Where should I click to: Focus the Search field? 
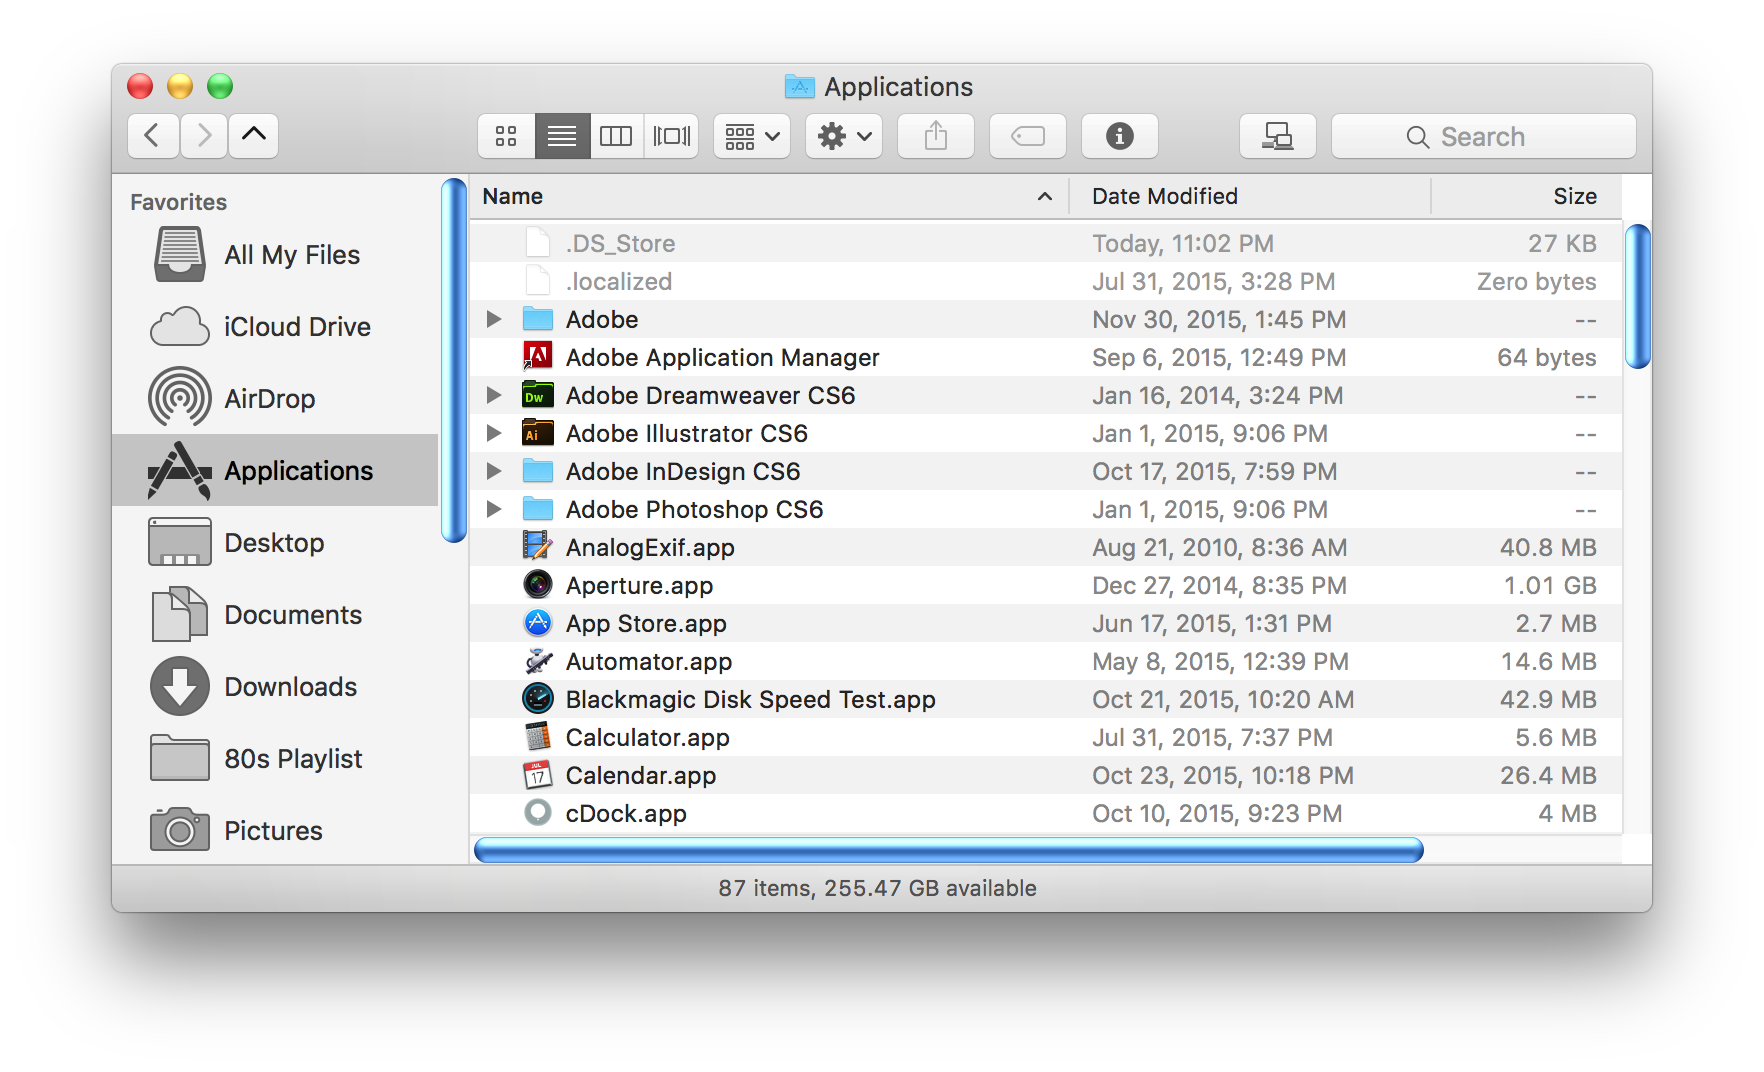[1484, 136]
